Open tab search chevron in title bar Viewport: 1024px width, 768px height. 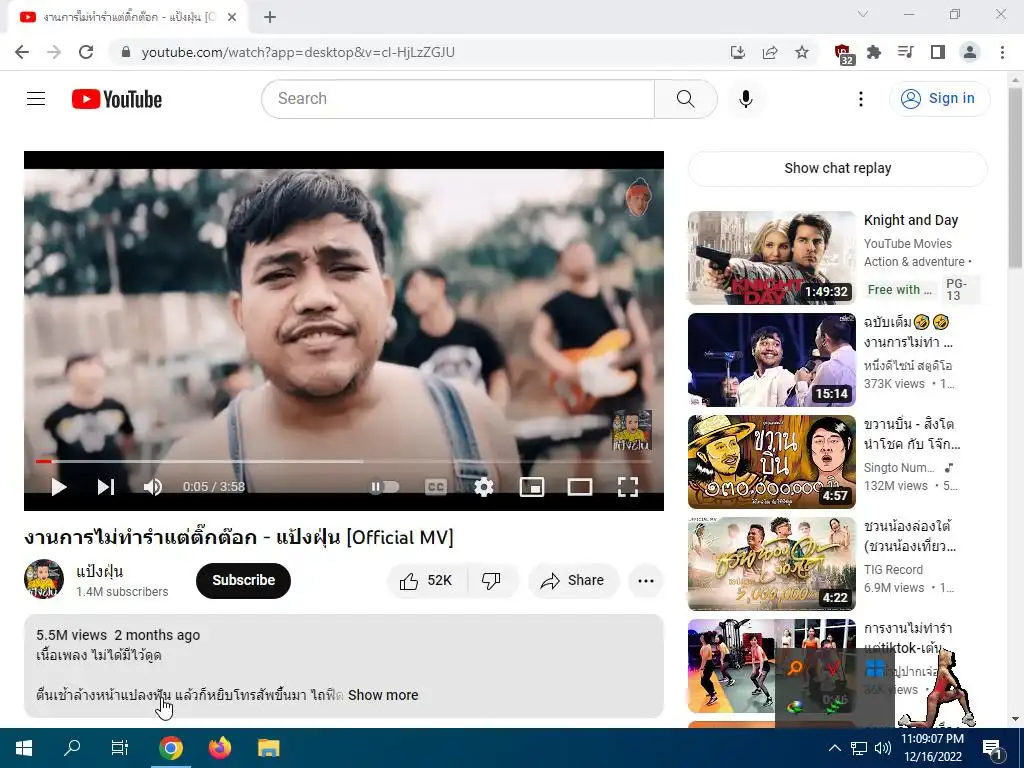pos(863,14)
